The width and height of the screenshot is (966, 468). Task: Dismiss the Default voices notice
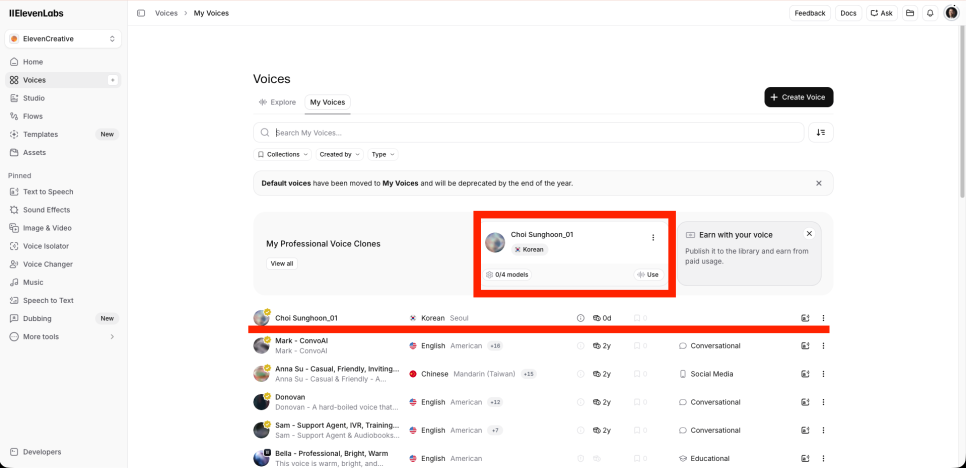(819, 184)
